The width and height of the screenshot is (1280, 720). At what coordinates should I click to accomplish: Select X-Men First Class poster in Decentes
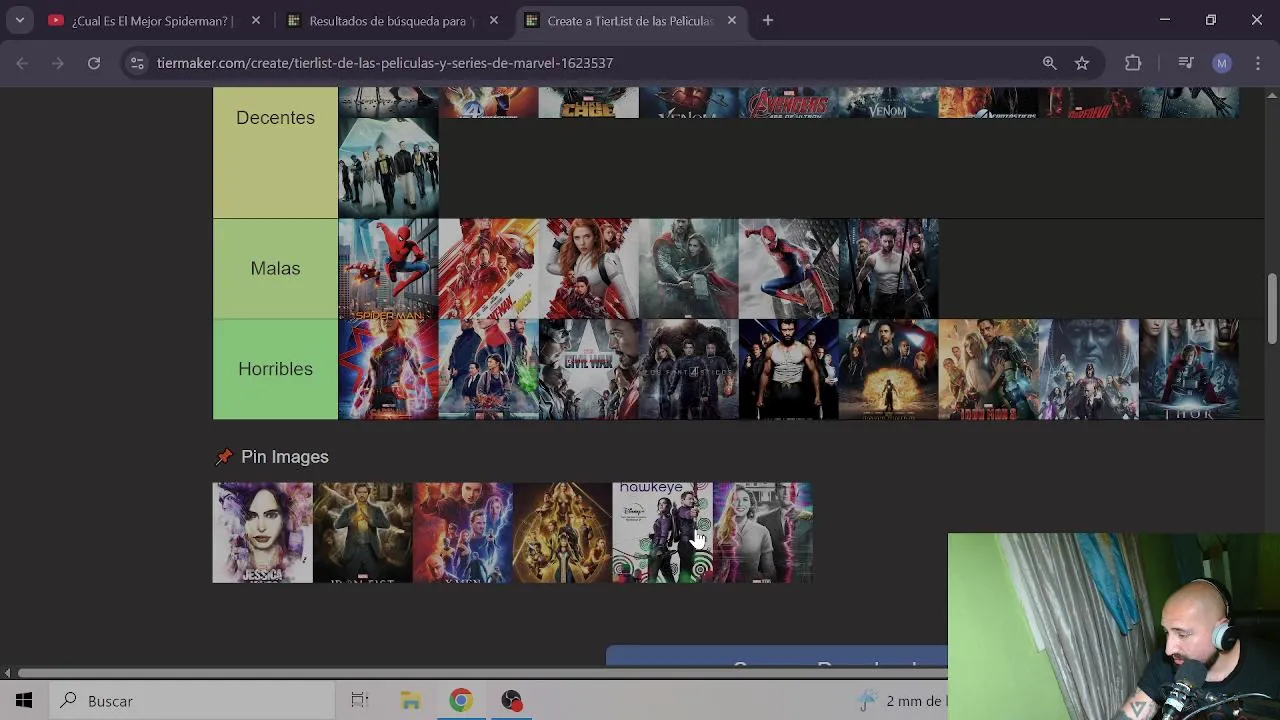(x=388, y=168)
